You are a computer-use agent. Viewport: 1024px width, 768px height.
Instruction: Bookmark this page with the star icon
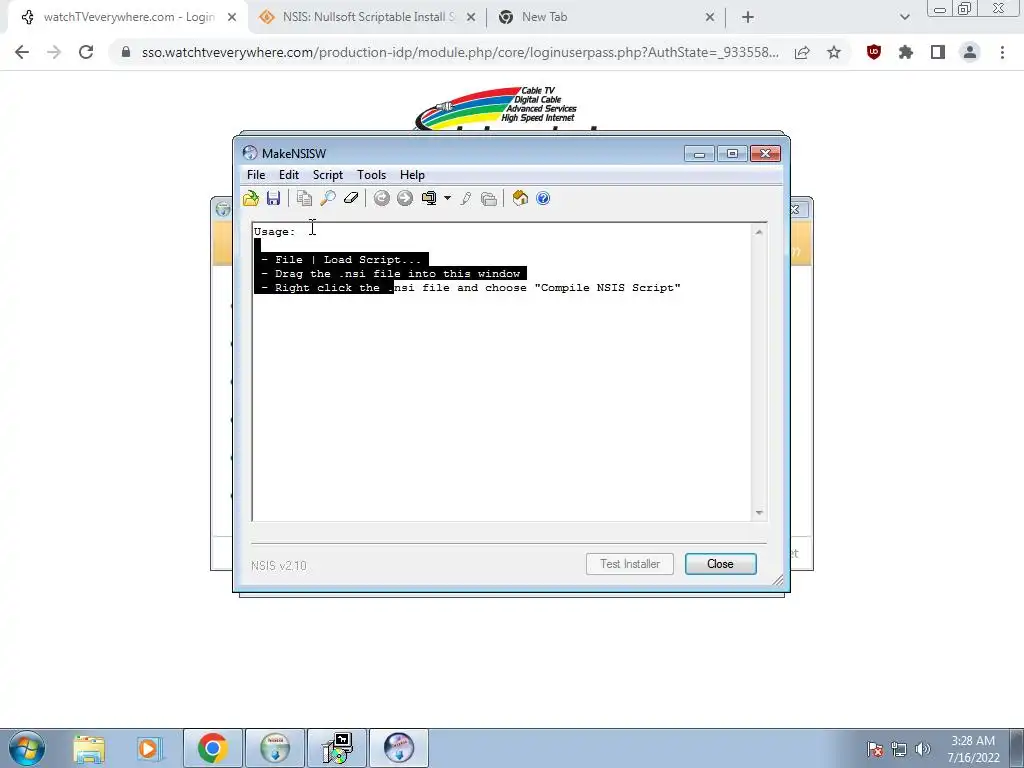pyautogui.click(x=834, y=52)
